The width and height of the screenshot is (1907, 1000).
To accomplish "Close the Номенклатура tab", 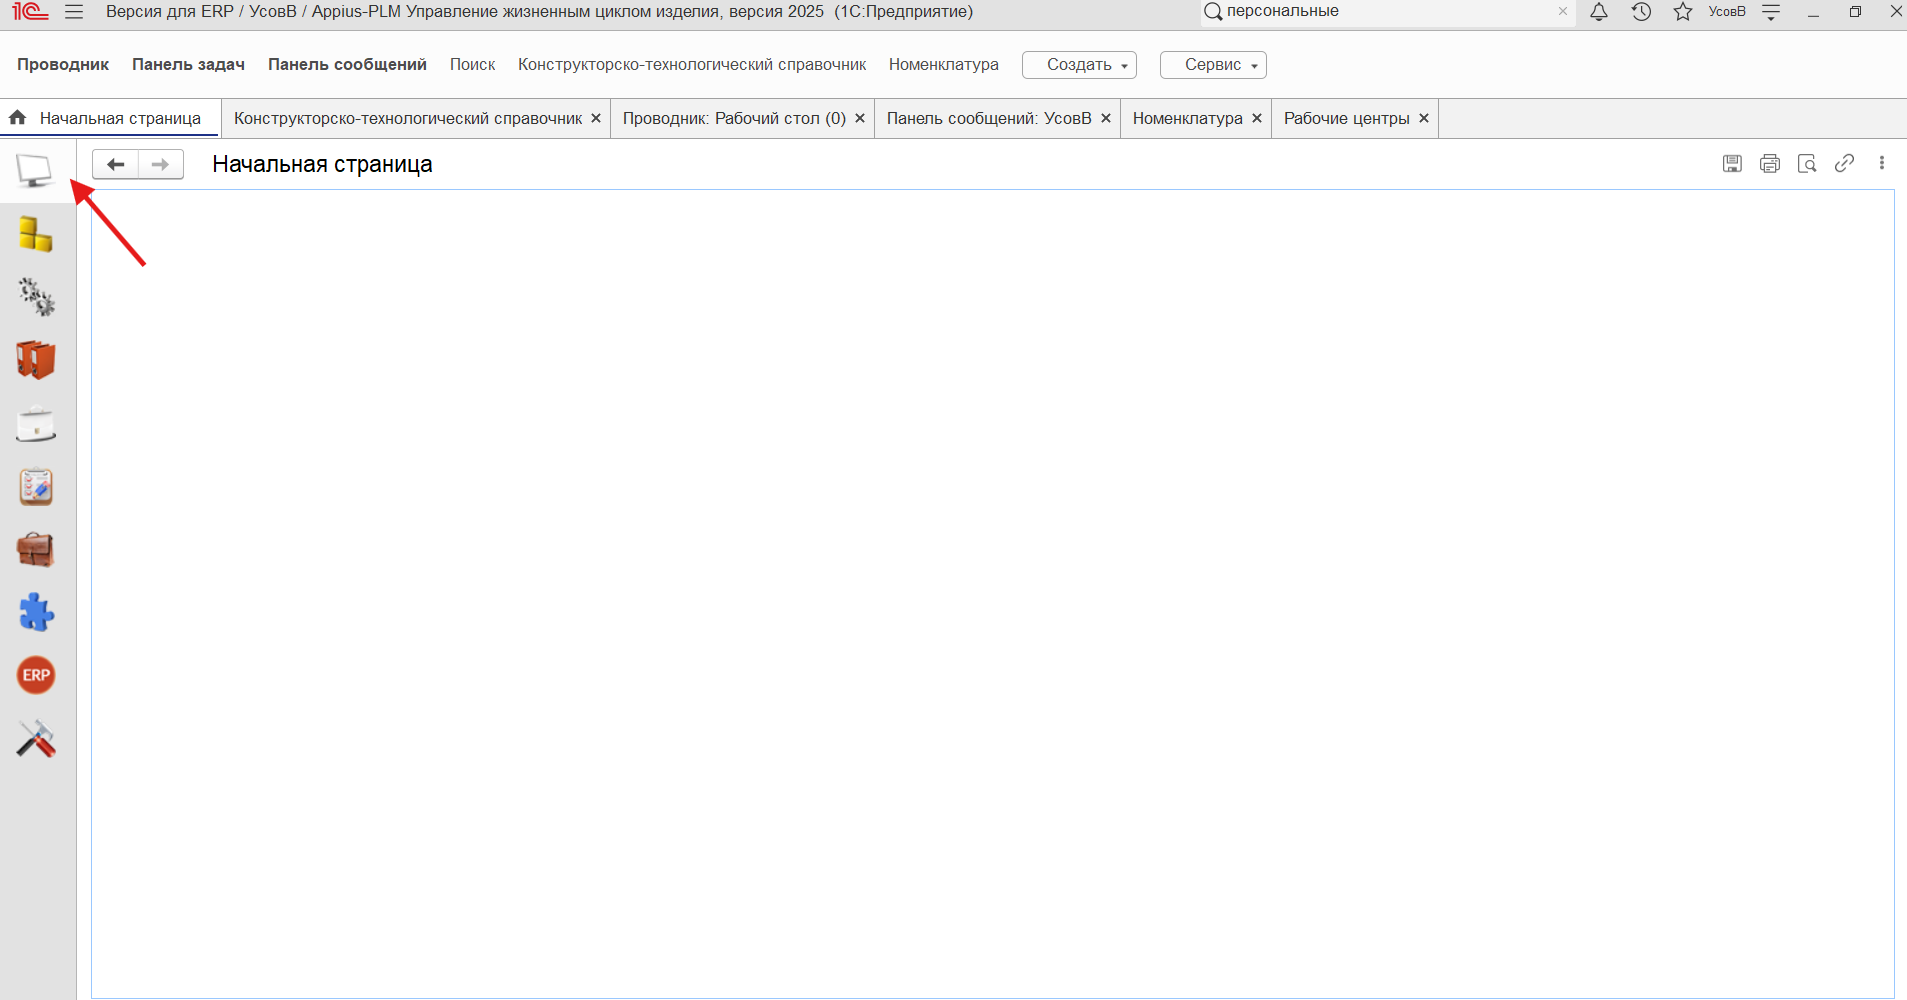I will click(1257, 118).
